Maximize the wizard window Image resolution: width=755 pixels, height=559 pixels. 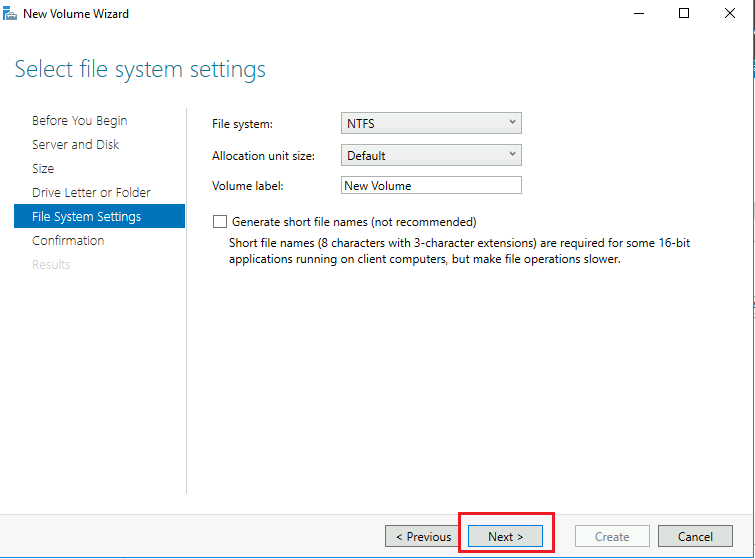coord(684,14)
